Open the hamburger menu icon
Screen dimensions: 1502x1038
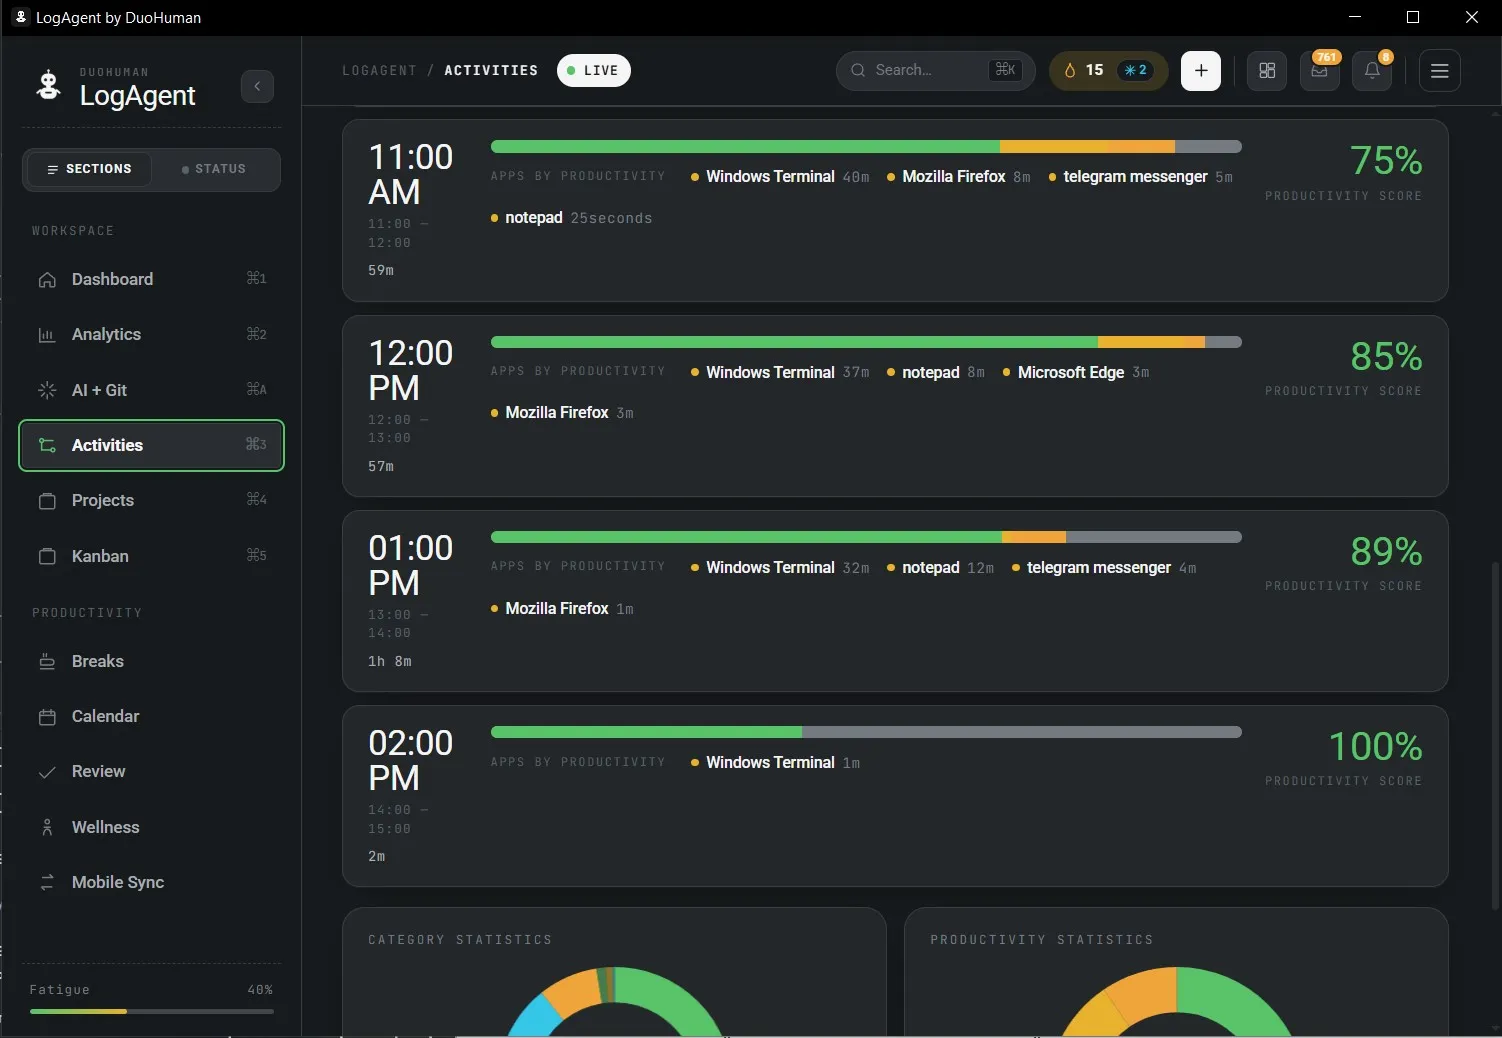1440,70
